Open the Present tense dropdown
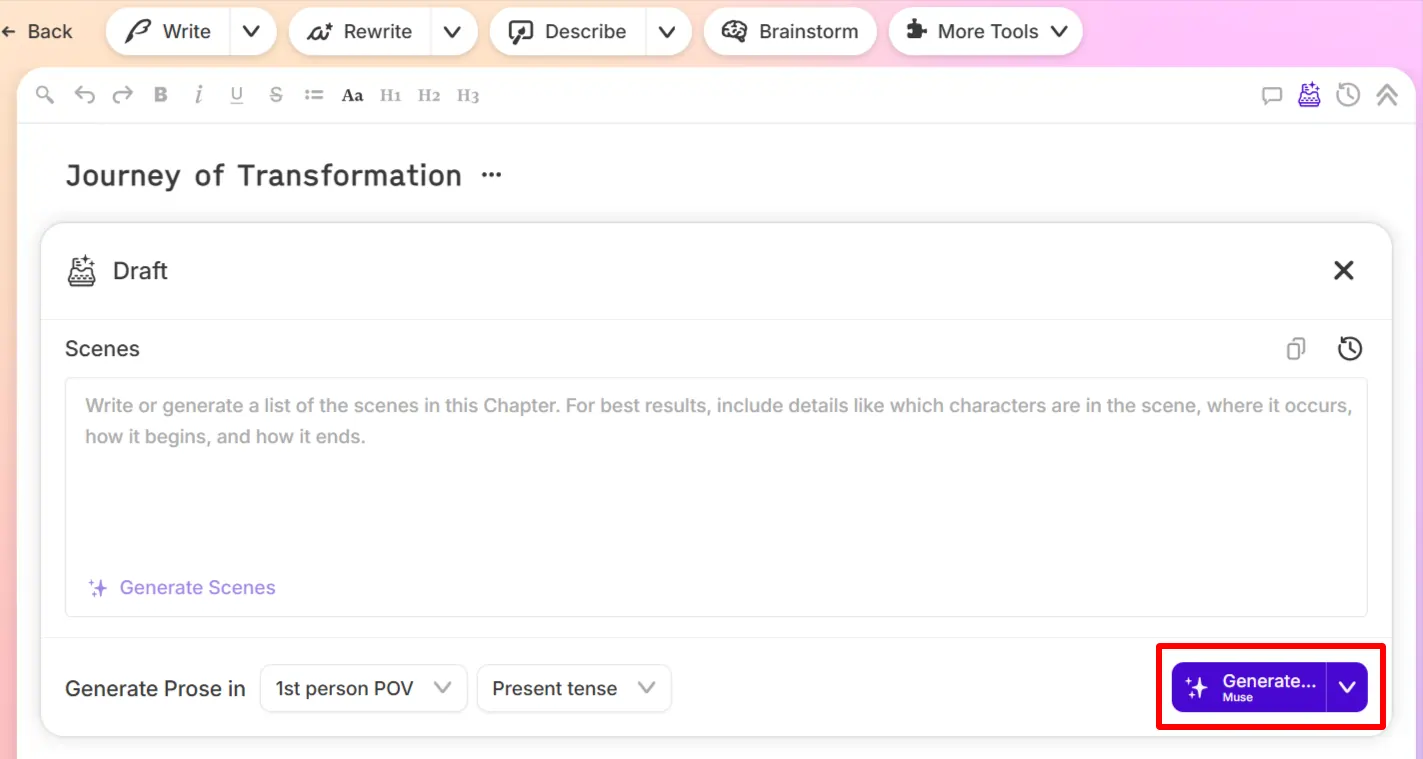 click(573, 688)
